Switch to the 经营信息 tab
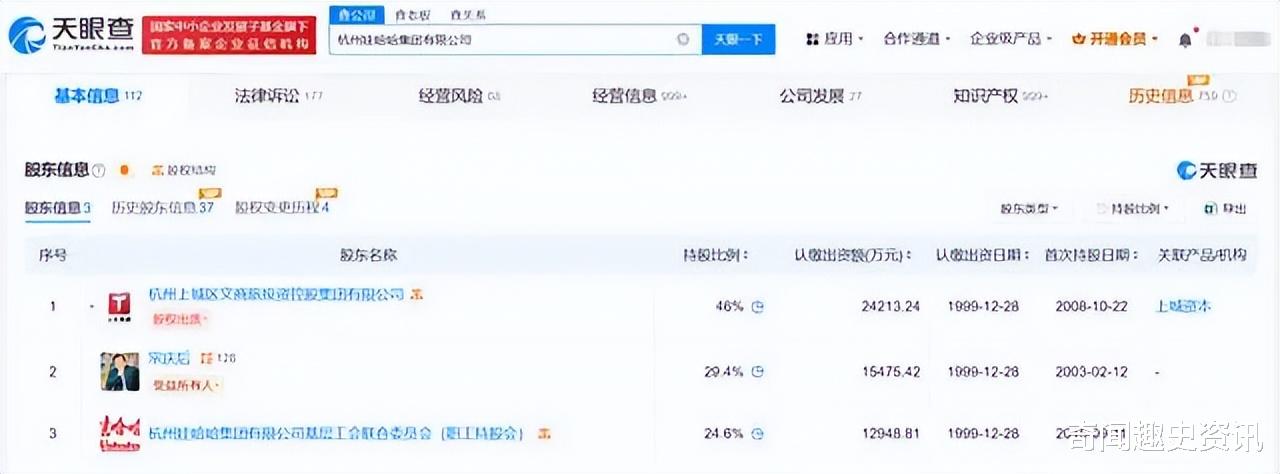Viewport: 1280px width, 474px height. (639, 96)
